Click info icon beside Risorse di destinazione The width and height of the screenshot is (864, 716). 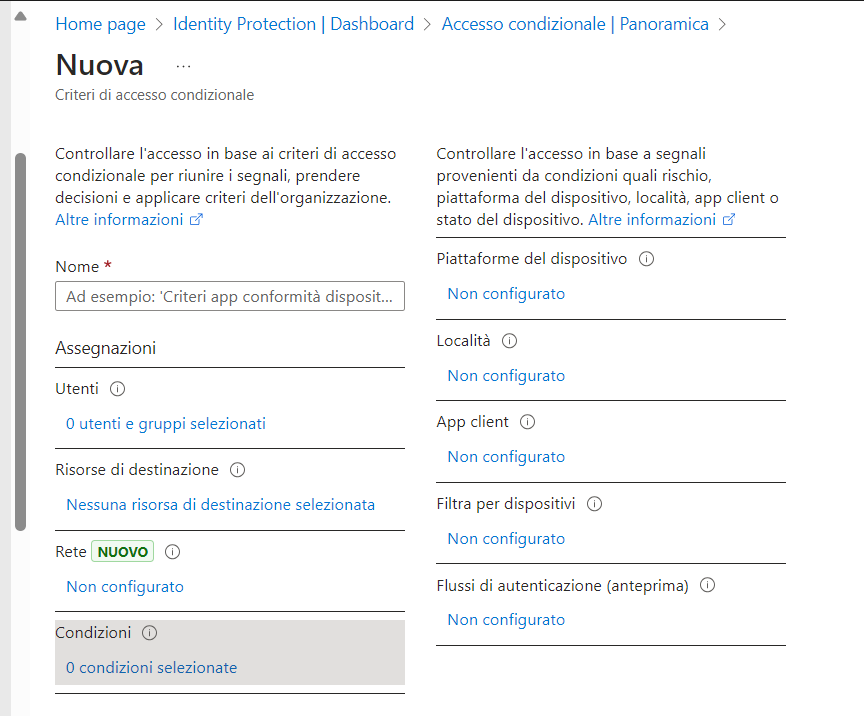(237, 470)
